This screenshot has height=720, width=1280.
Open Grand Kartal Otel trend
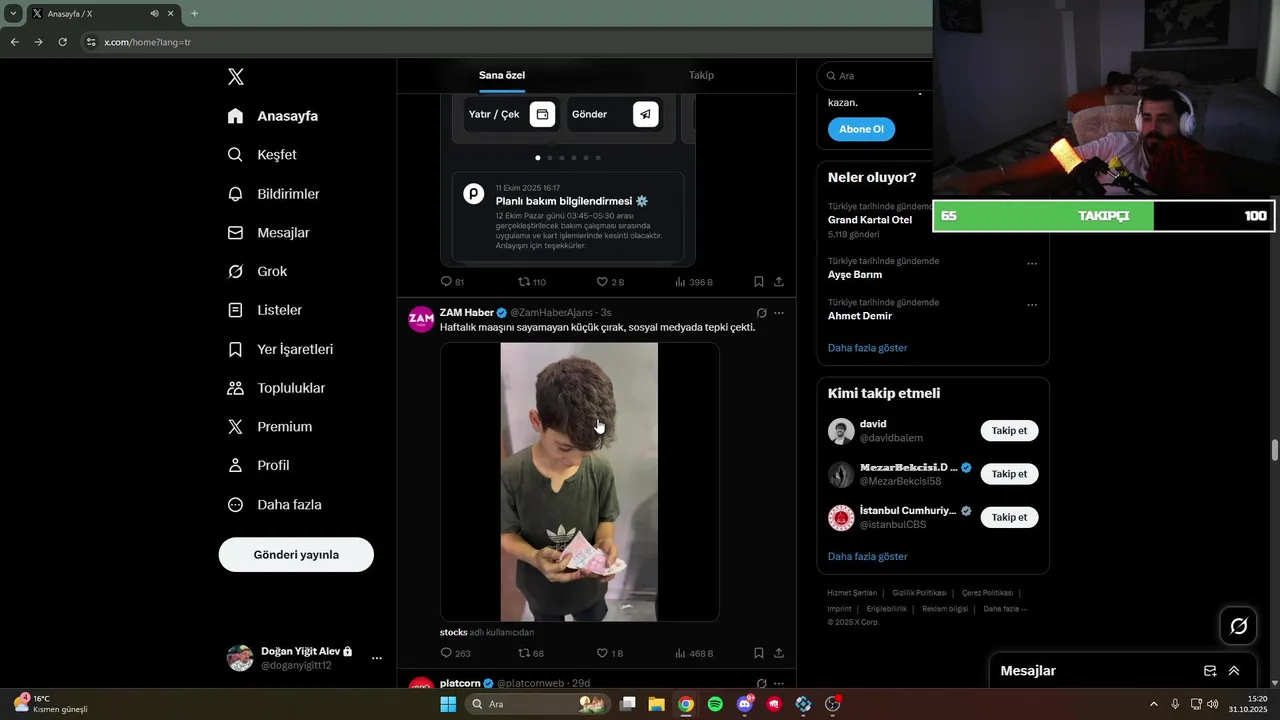pyautogui.click(x=870, y=220)
